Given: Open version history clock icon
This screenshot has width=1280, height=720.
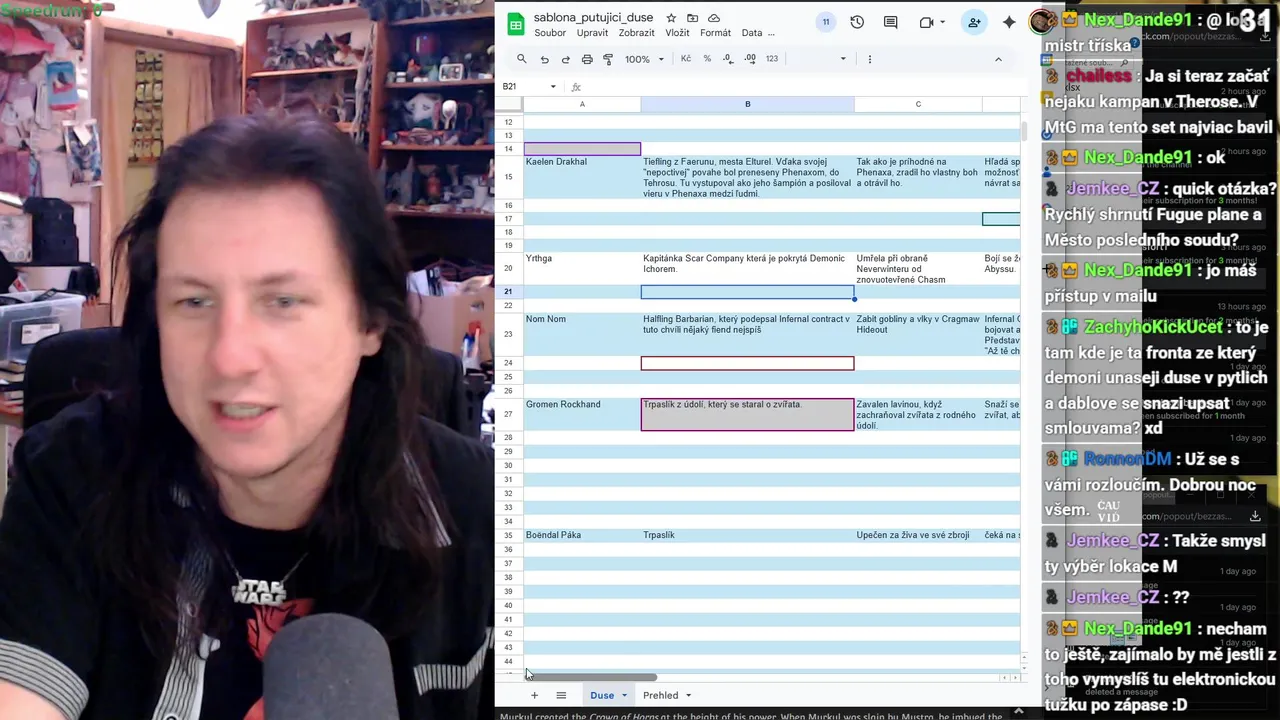Looking at the screenshot, I should pos(857,22).
